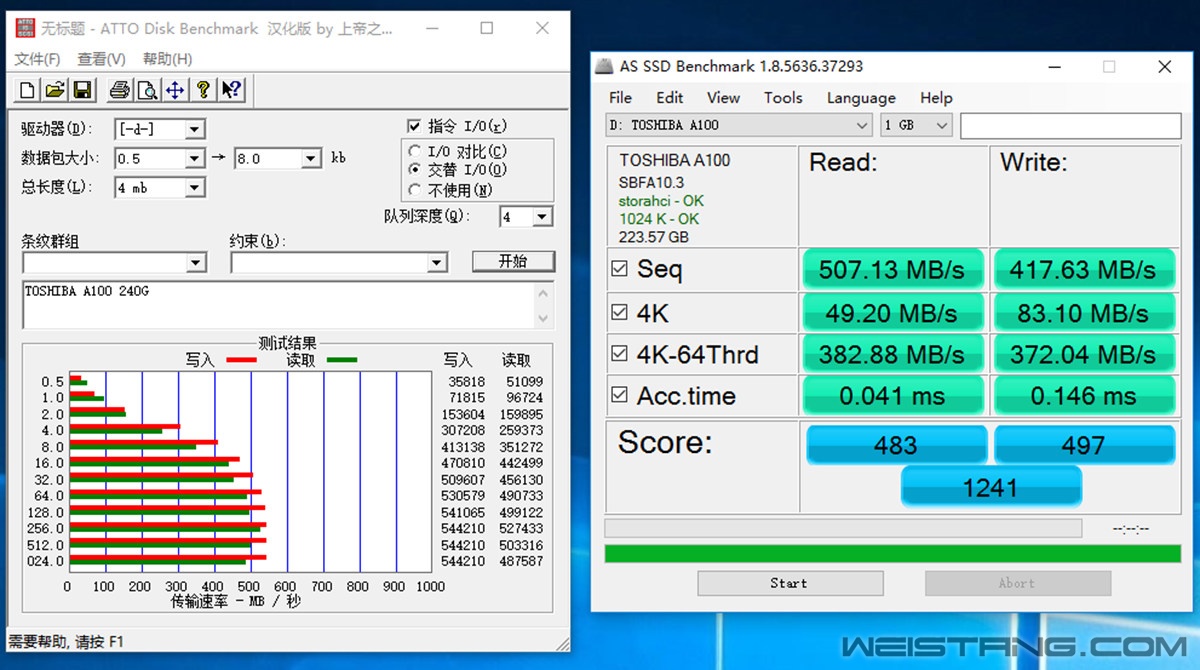Click the Abort button in AS SSD
1200x670 pixels.
click(1017, 583)
